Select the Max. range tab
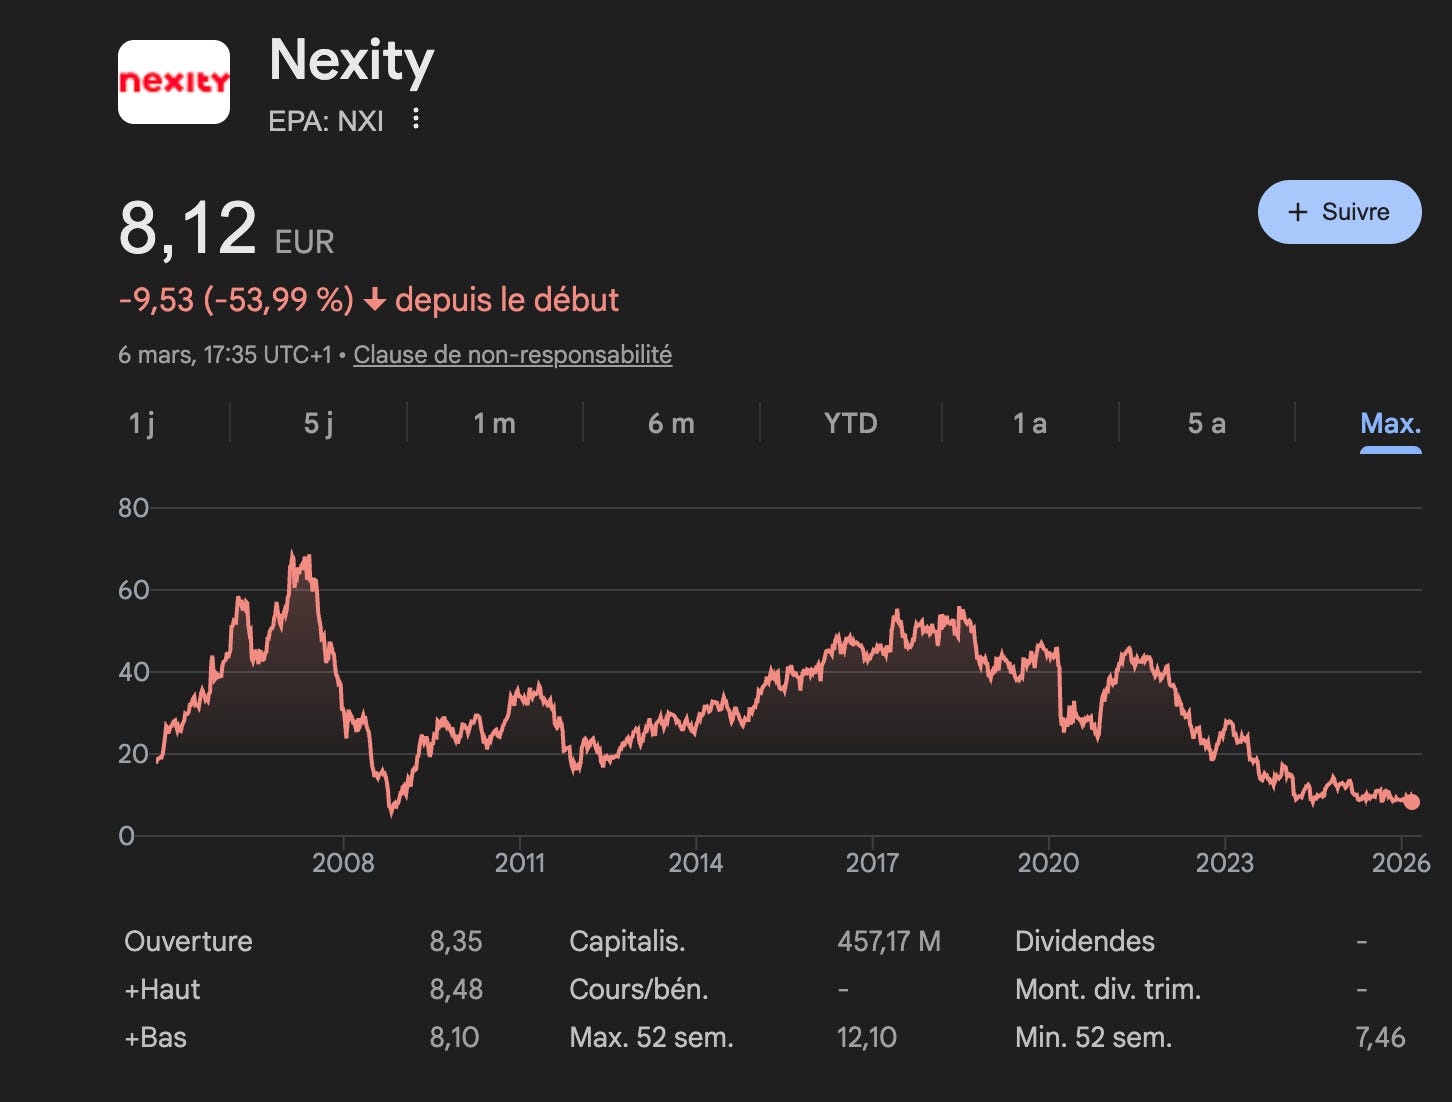The image size is (1452, 1102). (1390, 423)
